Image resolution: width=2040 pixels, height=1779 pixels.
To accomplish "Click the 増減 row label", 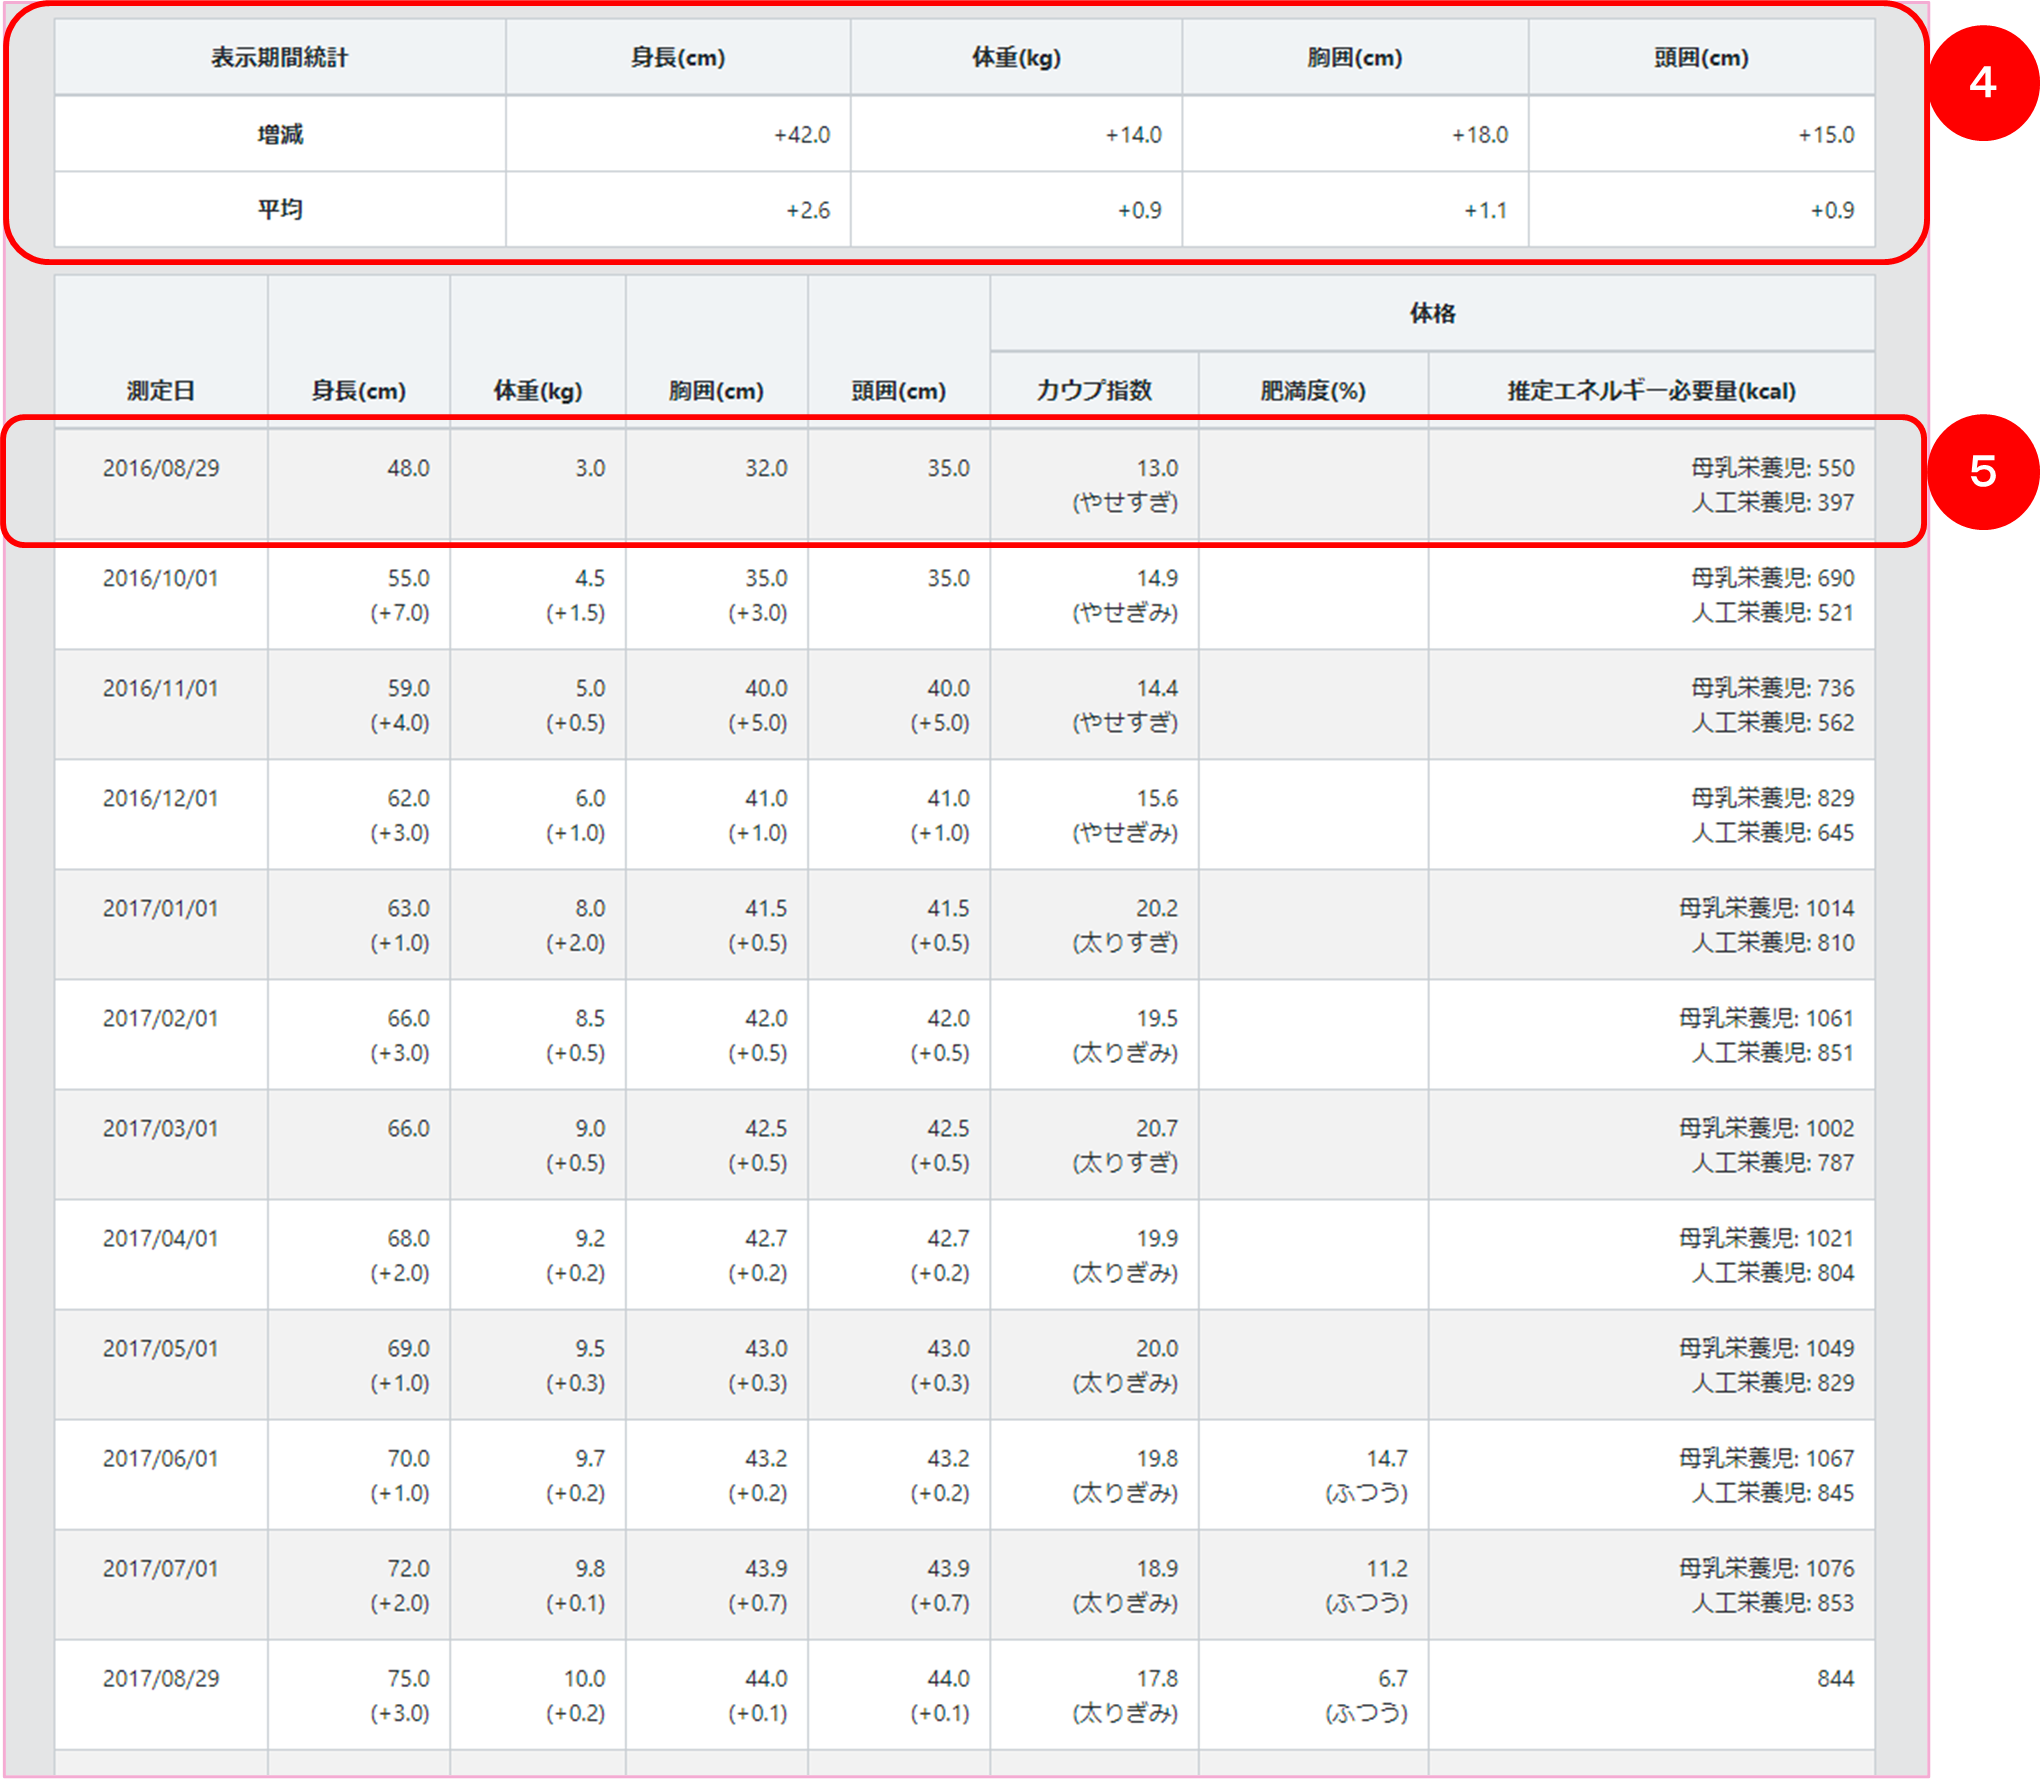I will 279,134.
